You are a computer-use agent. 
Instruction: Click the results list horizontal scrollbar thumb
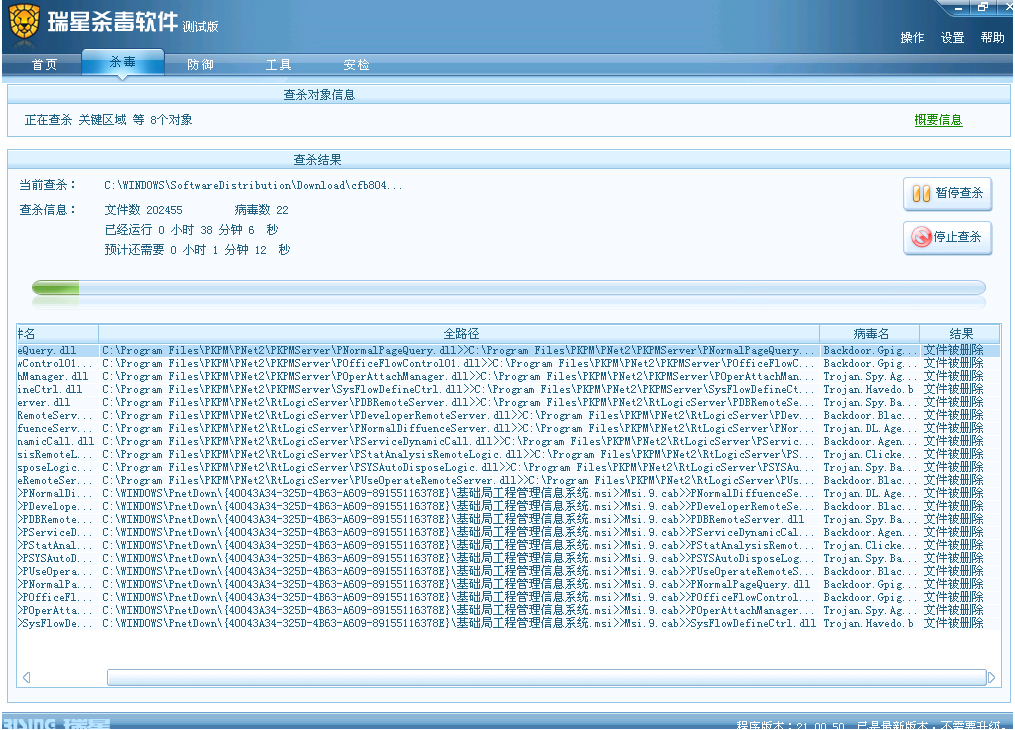(546, 678)
